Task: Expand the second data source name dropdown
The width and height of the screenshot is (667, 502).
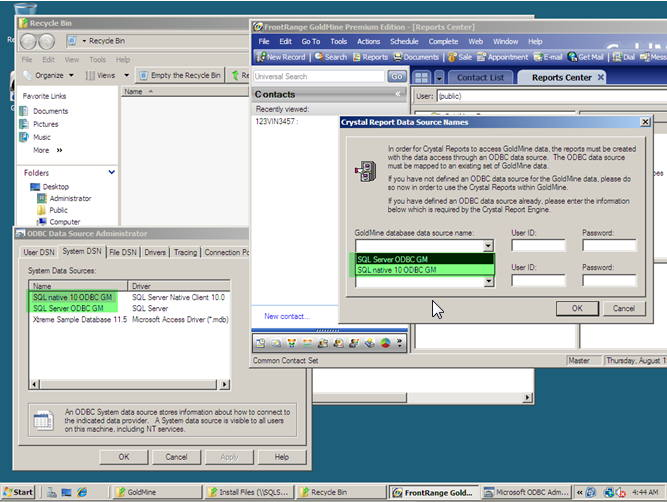Action: pyautogui.click(x=488, y=282)
